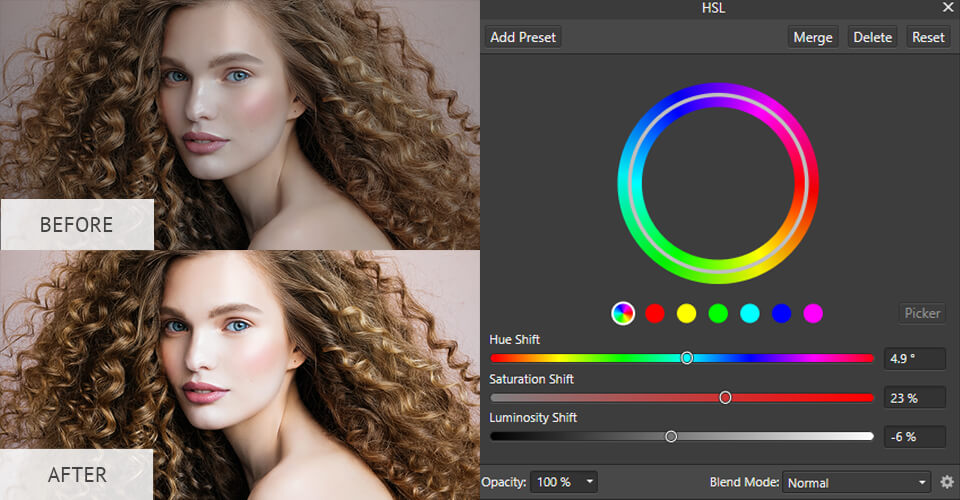
Task: Open the blend options gear icon
Action: [x=947, y=482]
